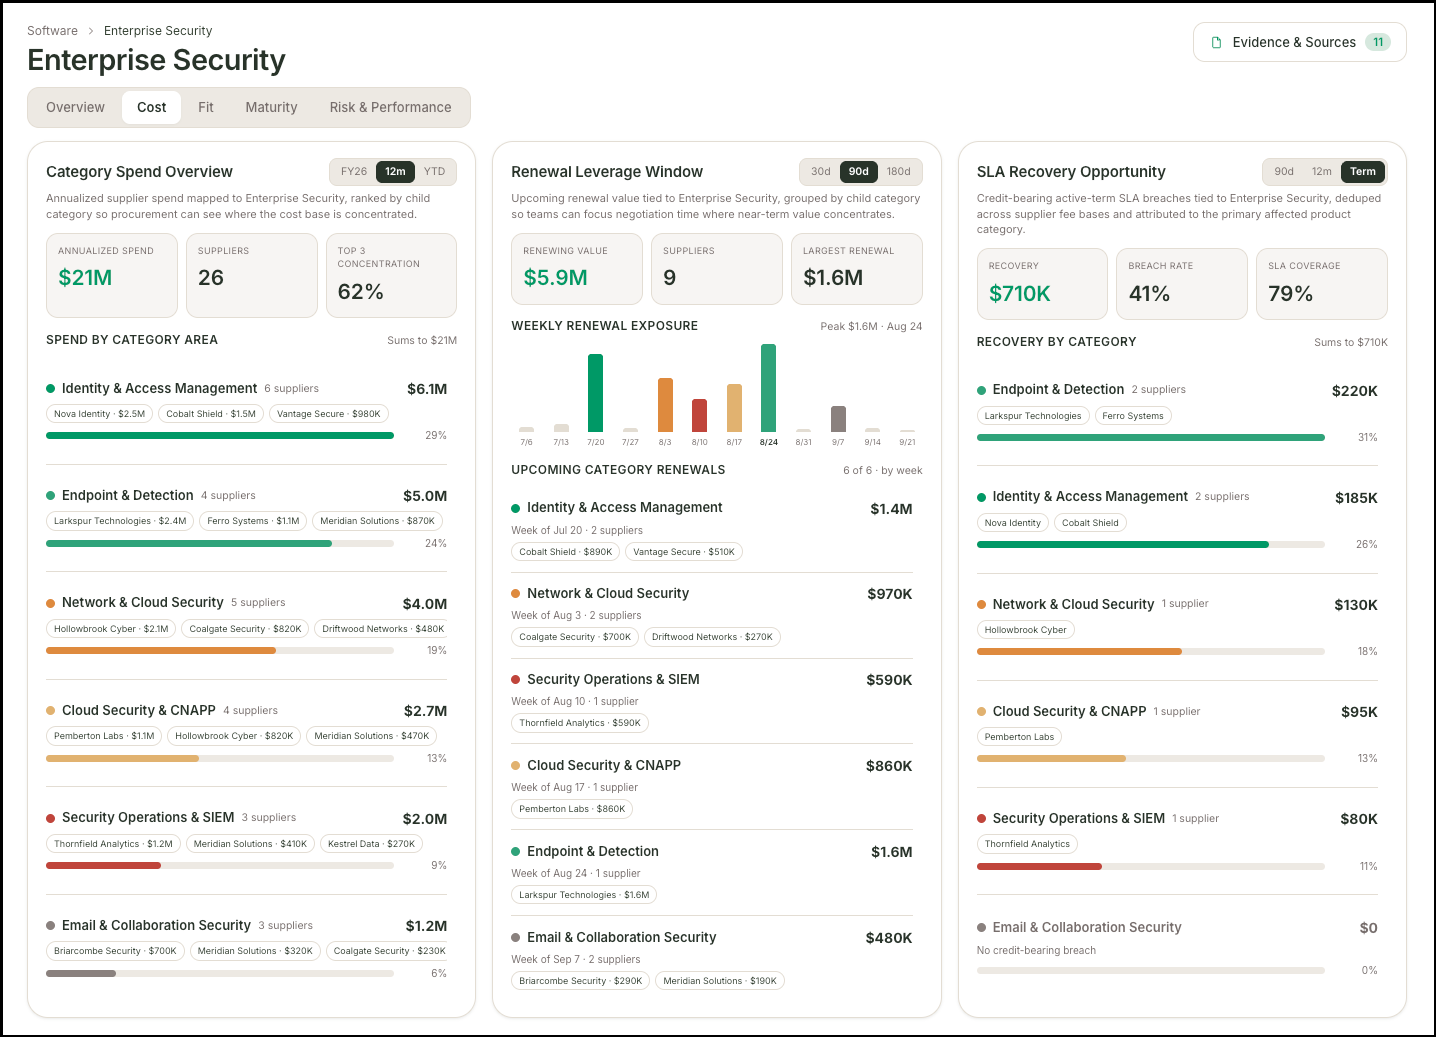Select 90d in Renewal Leverage Window
The height and width of the screenshot is (1037, 1436).
coord(859,171)
